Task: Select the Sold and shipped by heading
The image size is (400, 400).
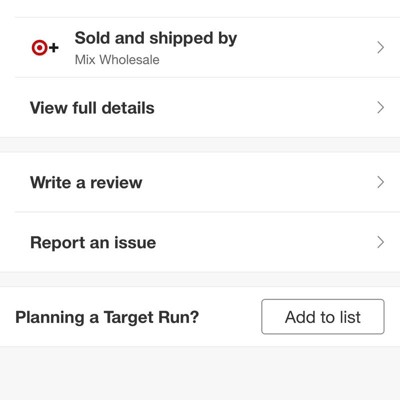Action: coord(156,38)
